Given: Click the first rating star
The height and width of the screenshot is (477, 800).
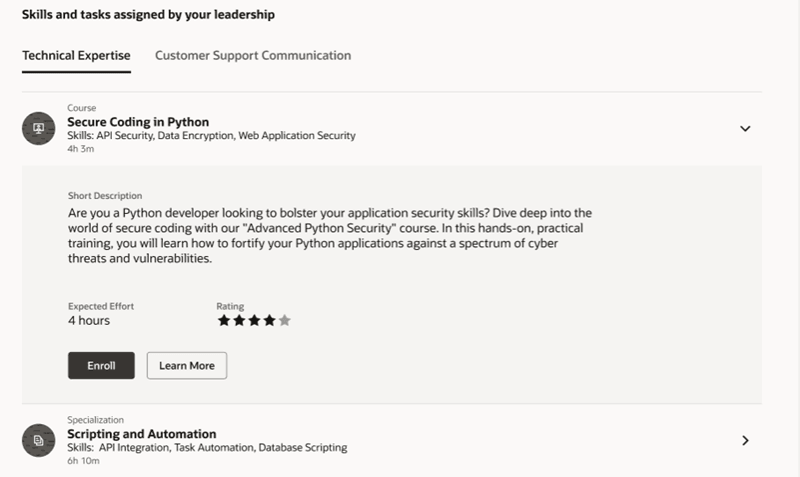Looking at the screenshot, I should (223, 320).
